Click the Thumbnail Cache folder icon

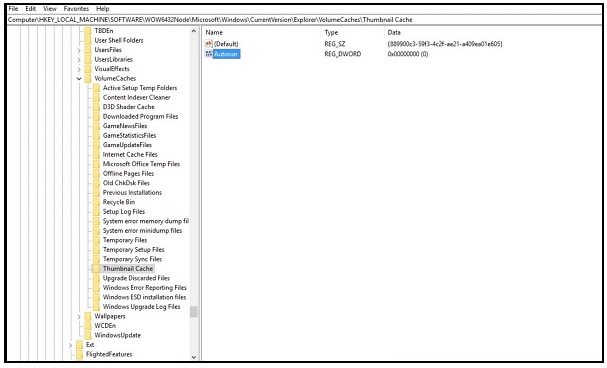(96, 269)
